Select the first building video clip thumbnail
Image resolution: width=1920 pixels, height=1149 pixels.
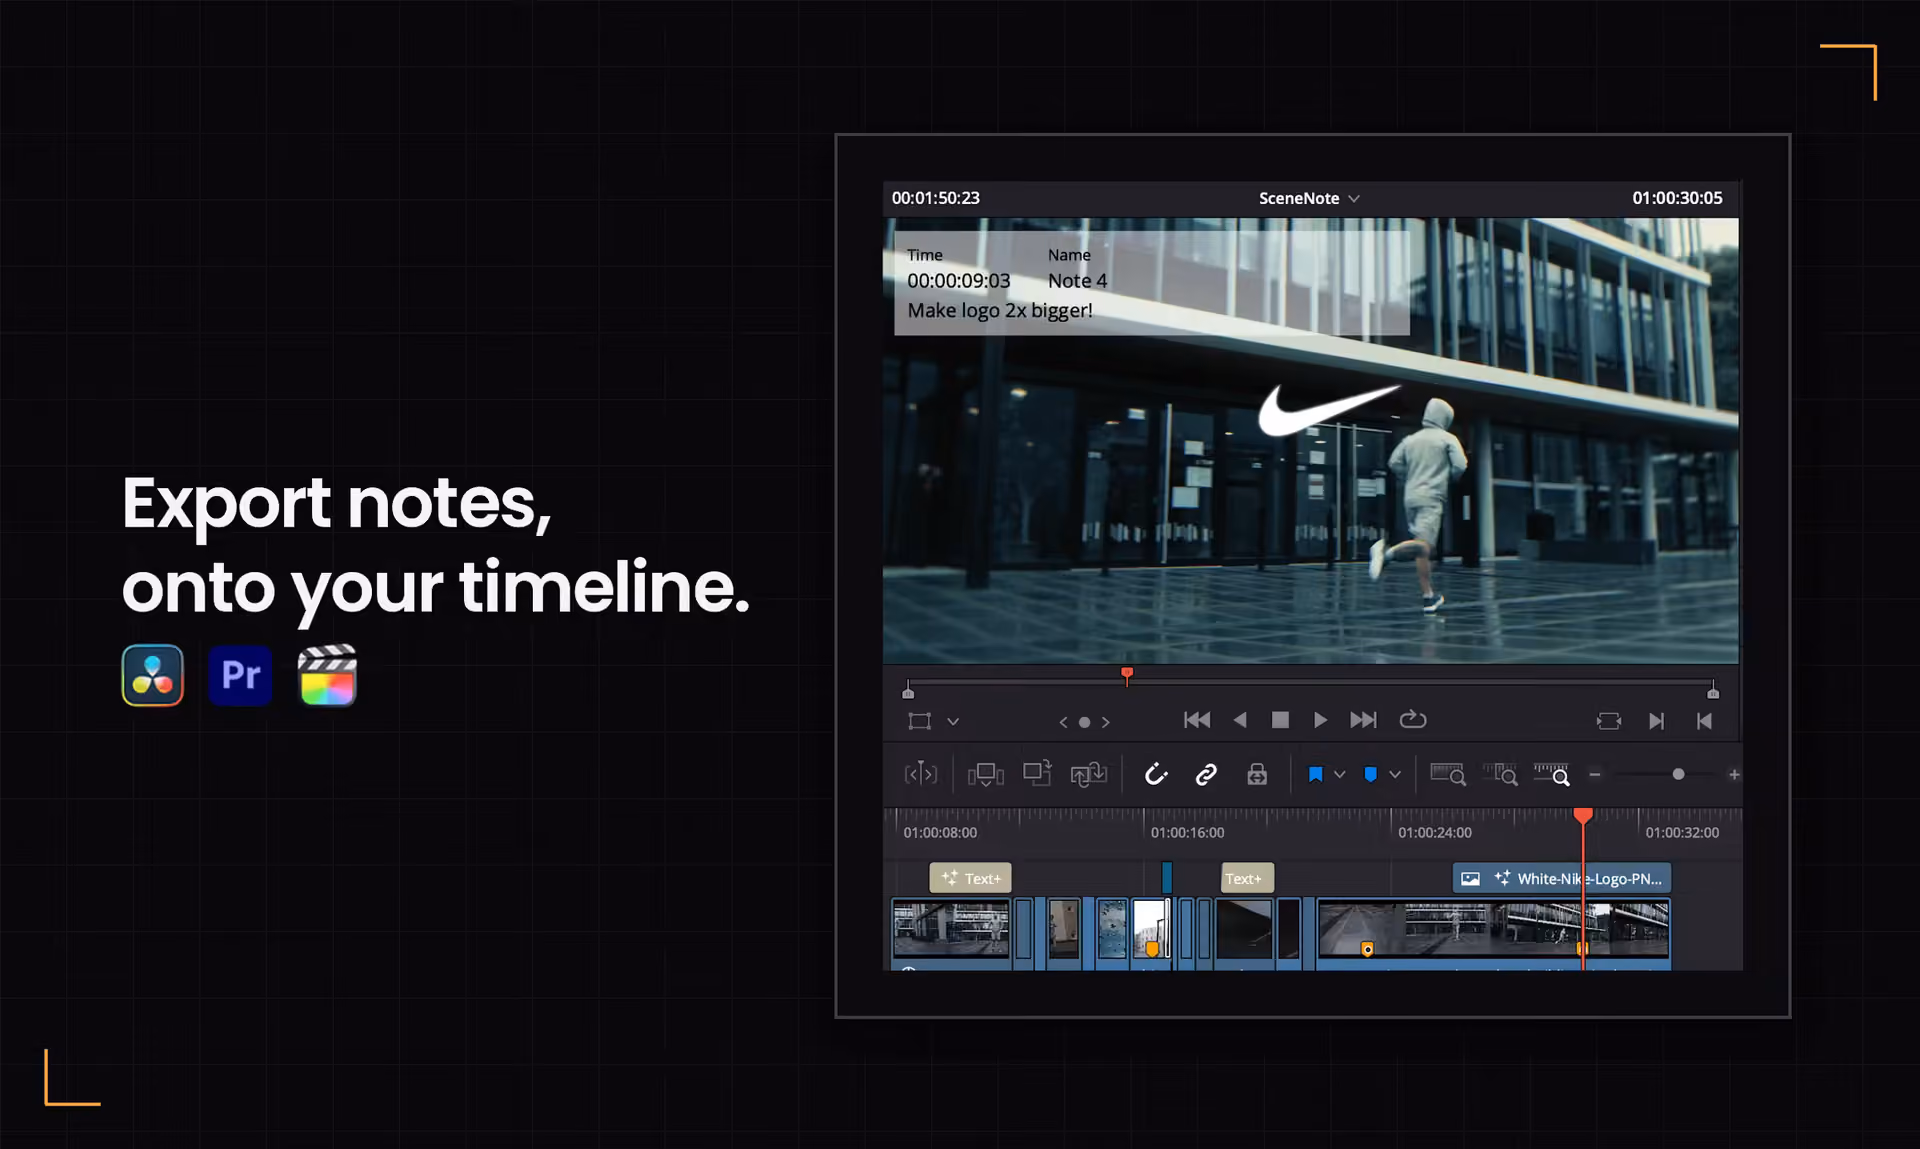click(951, 931)
